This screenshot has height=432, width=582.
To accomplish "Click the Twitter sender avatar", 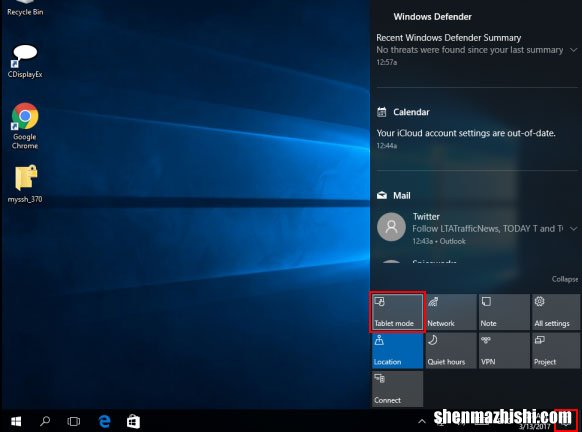I will point(391,227).
